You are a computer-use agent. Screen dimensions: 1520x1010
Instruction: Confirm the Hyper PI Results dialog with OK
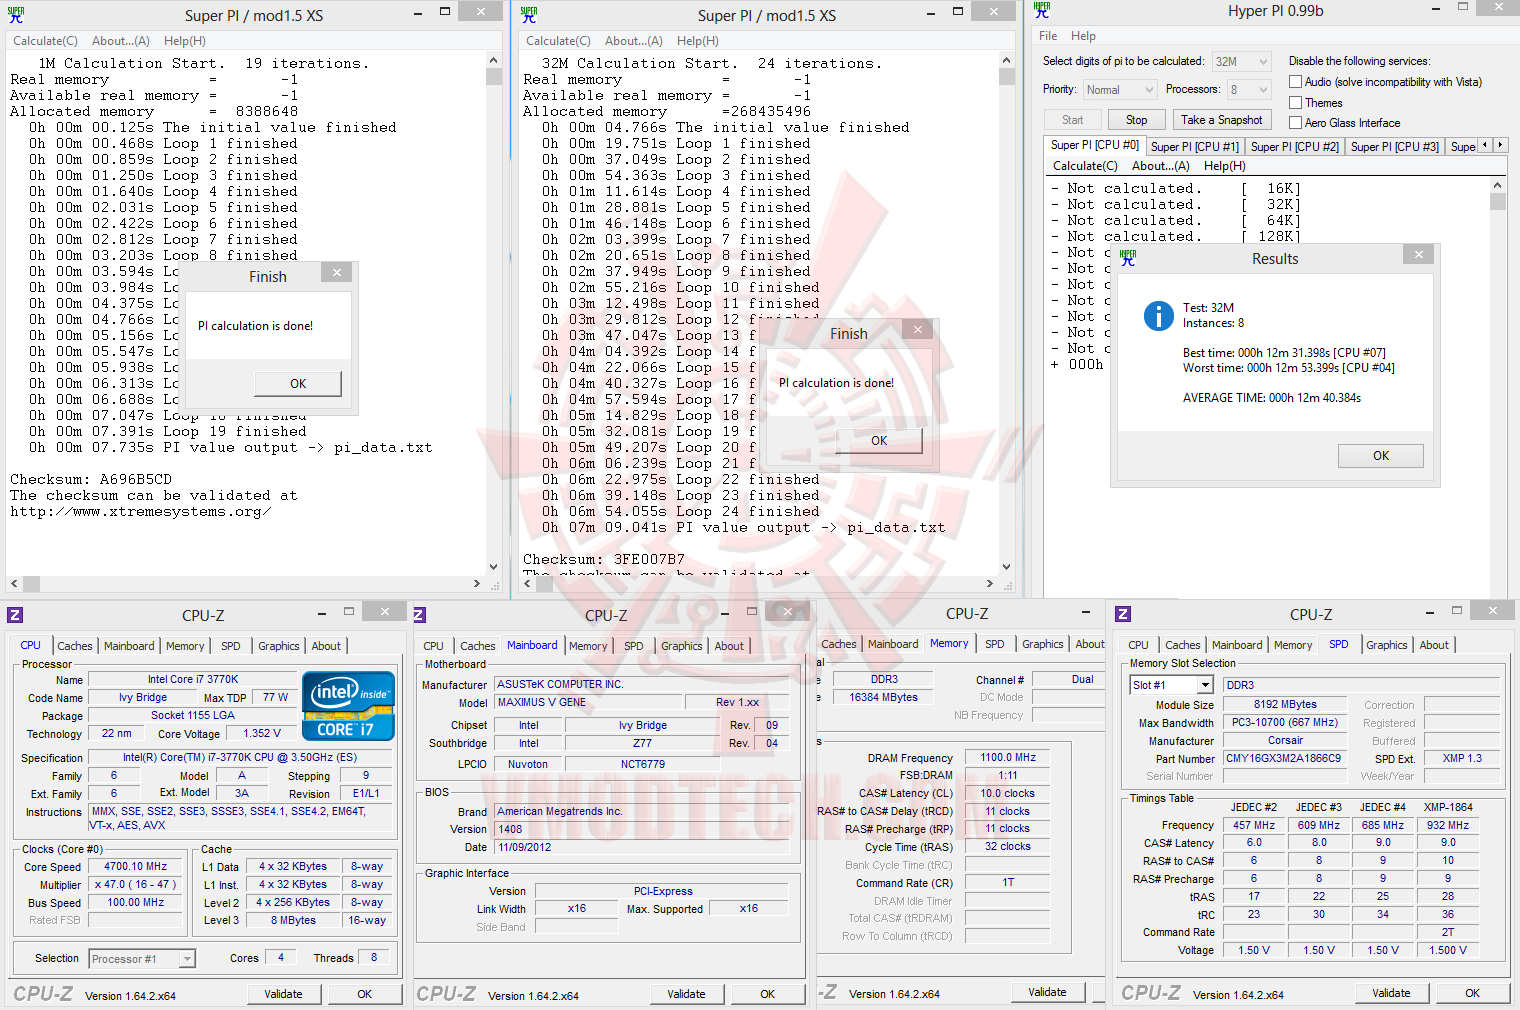coord(1381,456)
